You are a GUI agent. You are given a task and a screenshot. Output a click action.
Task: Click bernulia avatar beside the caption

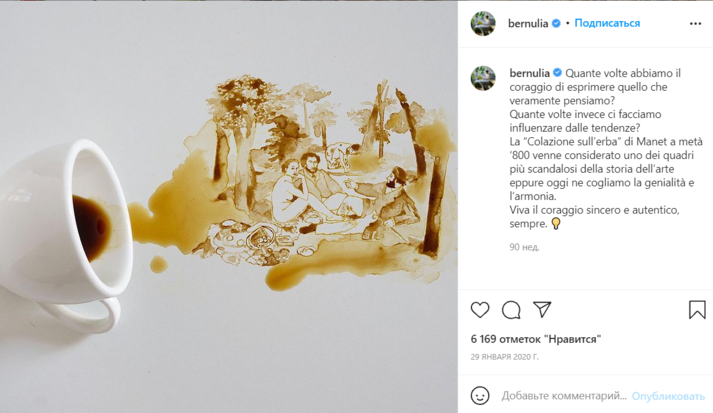pyautogui.click(x=483, y=78)
